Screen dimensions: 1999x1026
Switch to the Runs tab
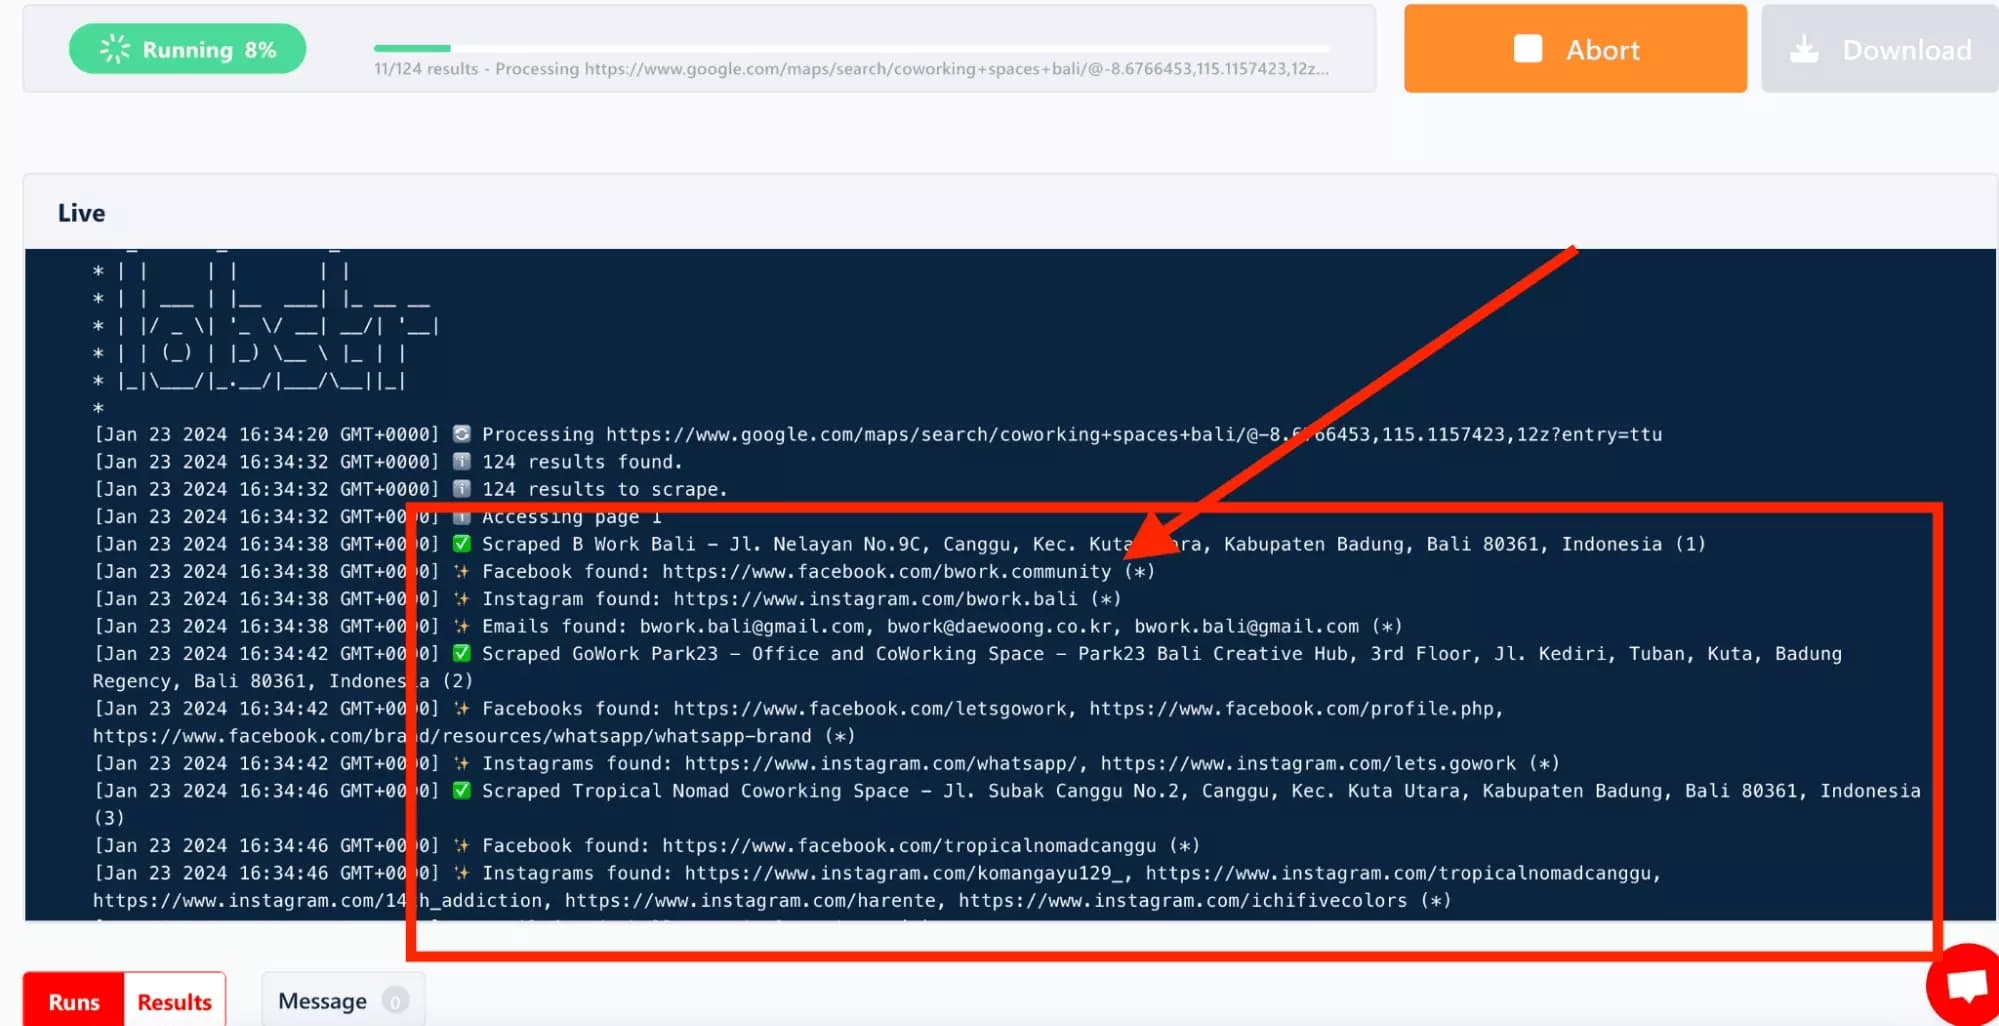pyautogui.click(x=74, y=1000)
